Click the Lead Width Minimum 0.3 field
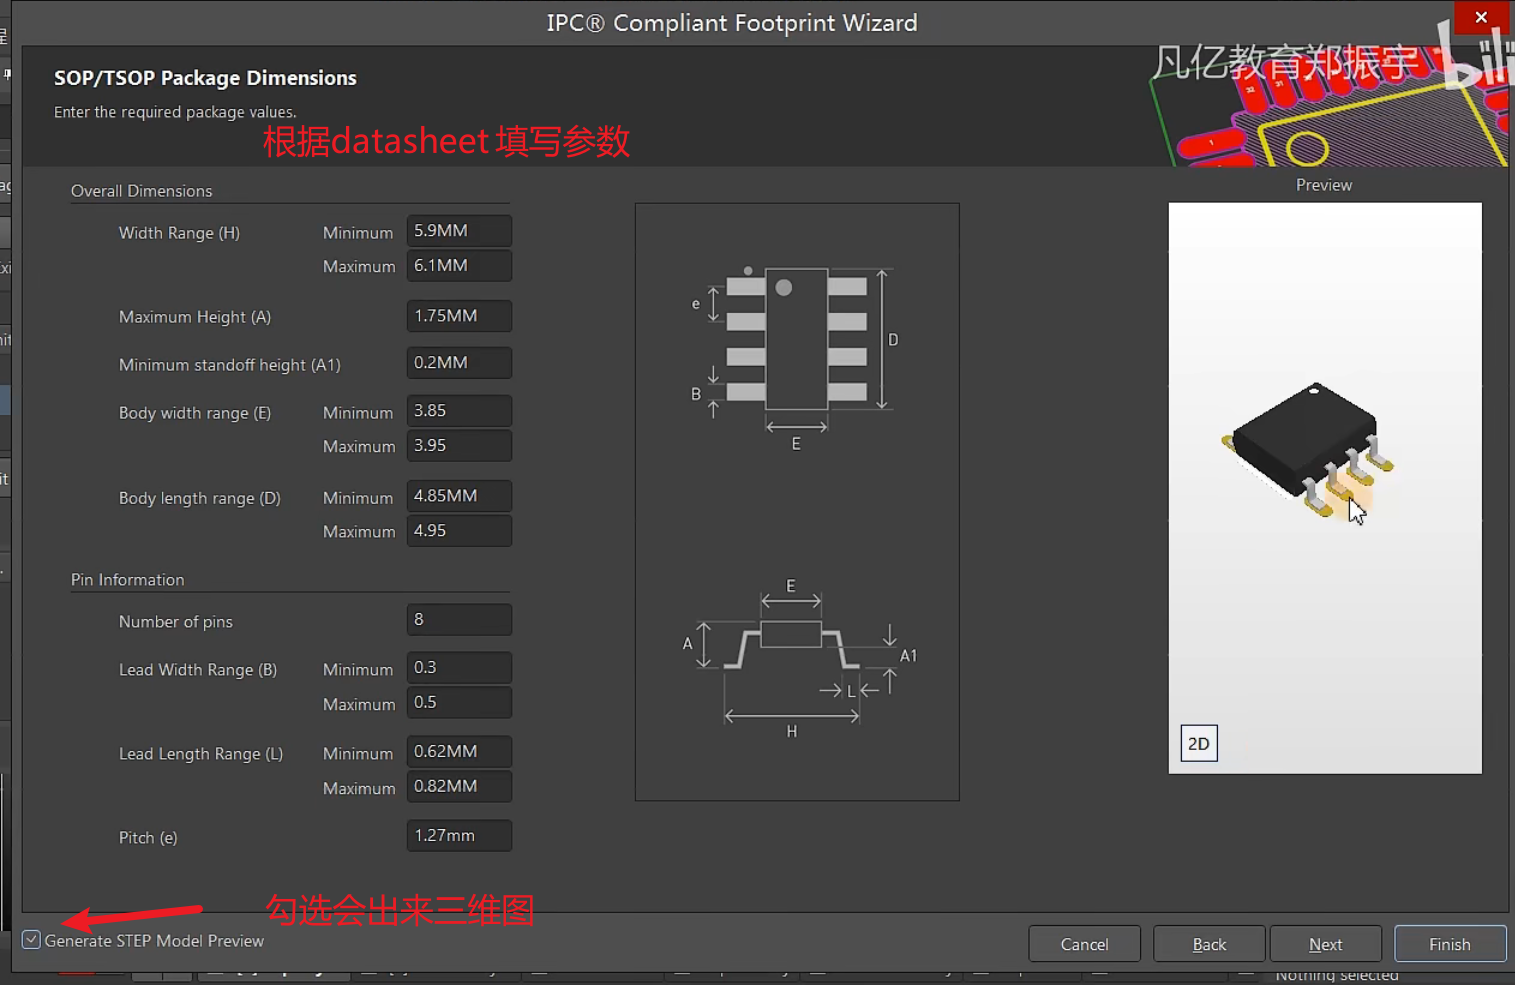The height and width of the screenshot is (985, 1515). click(x=458, y=668)
